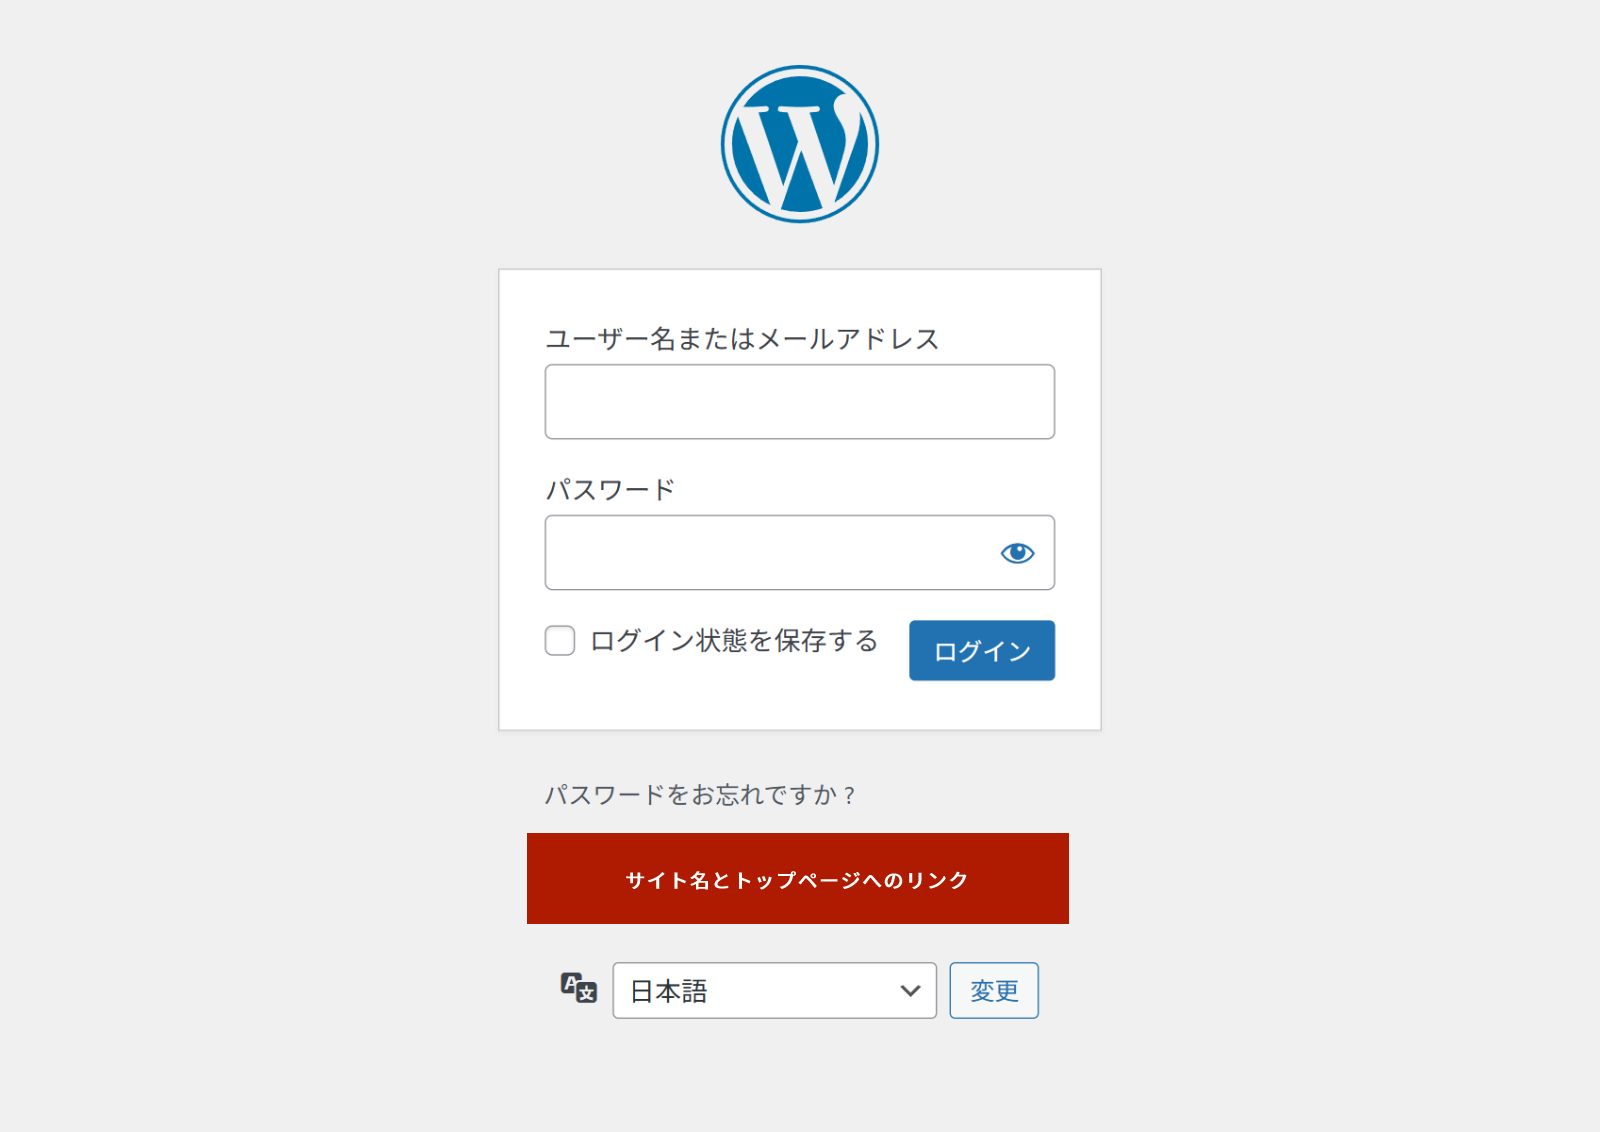Click the ログイン text on the submit button
Screen dimensions: 1600x1132
[982, 652]
